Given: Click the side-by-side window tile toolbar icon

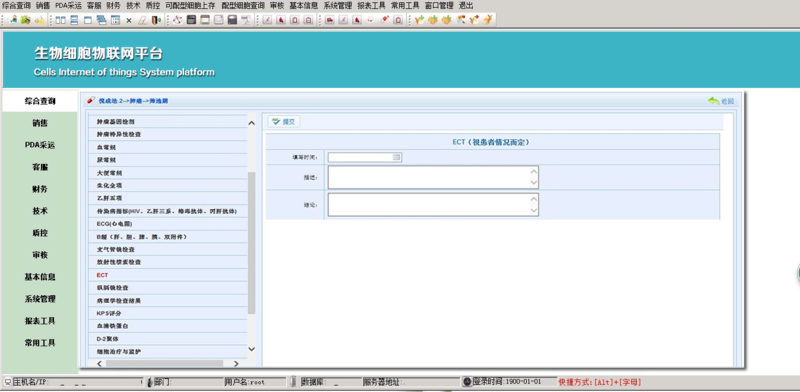Looking at the screenshot, I should click(x=61, y=20).
